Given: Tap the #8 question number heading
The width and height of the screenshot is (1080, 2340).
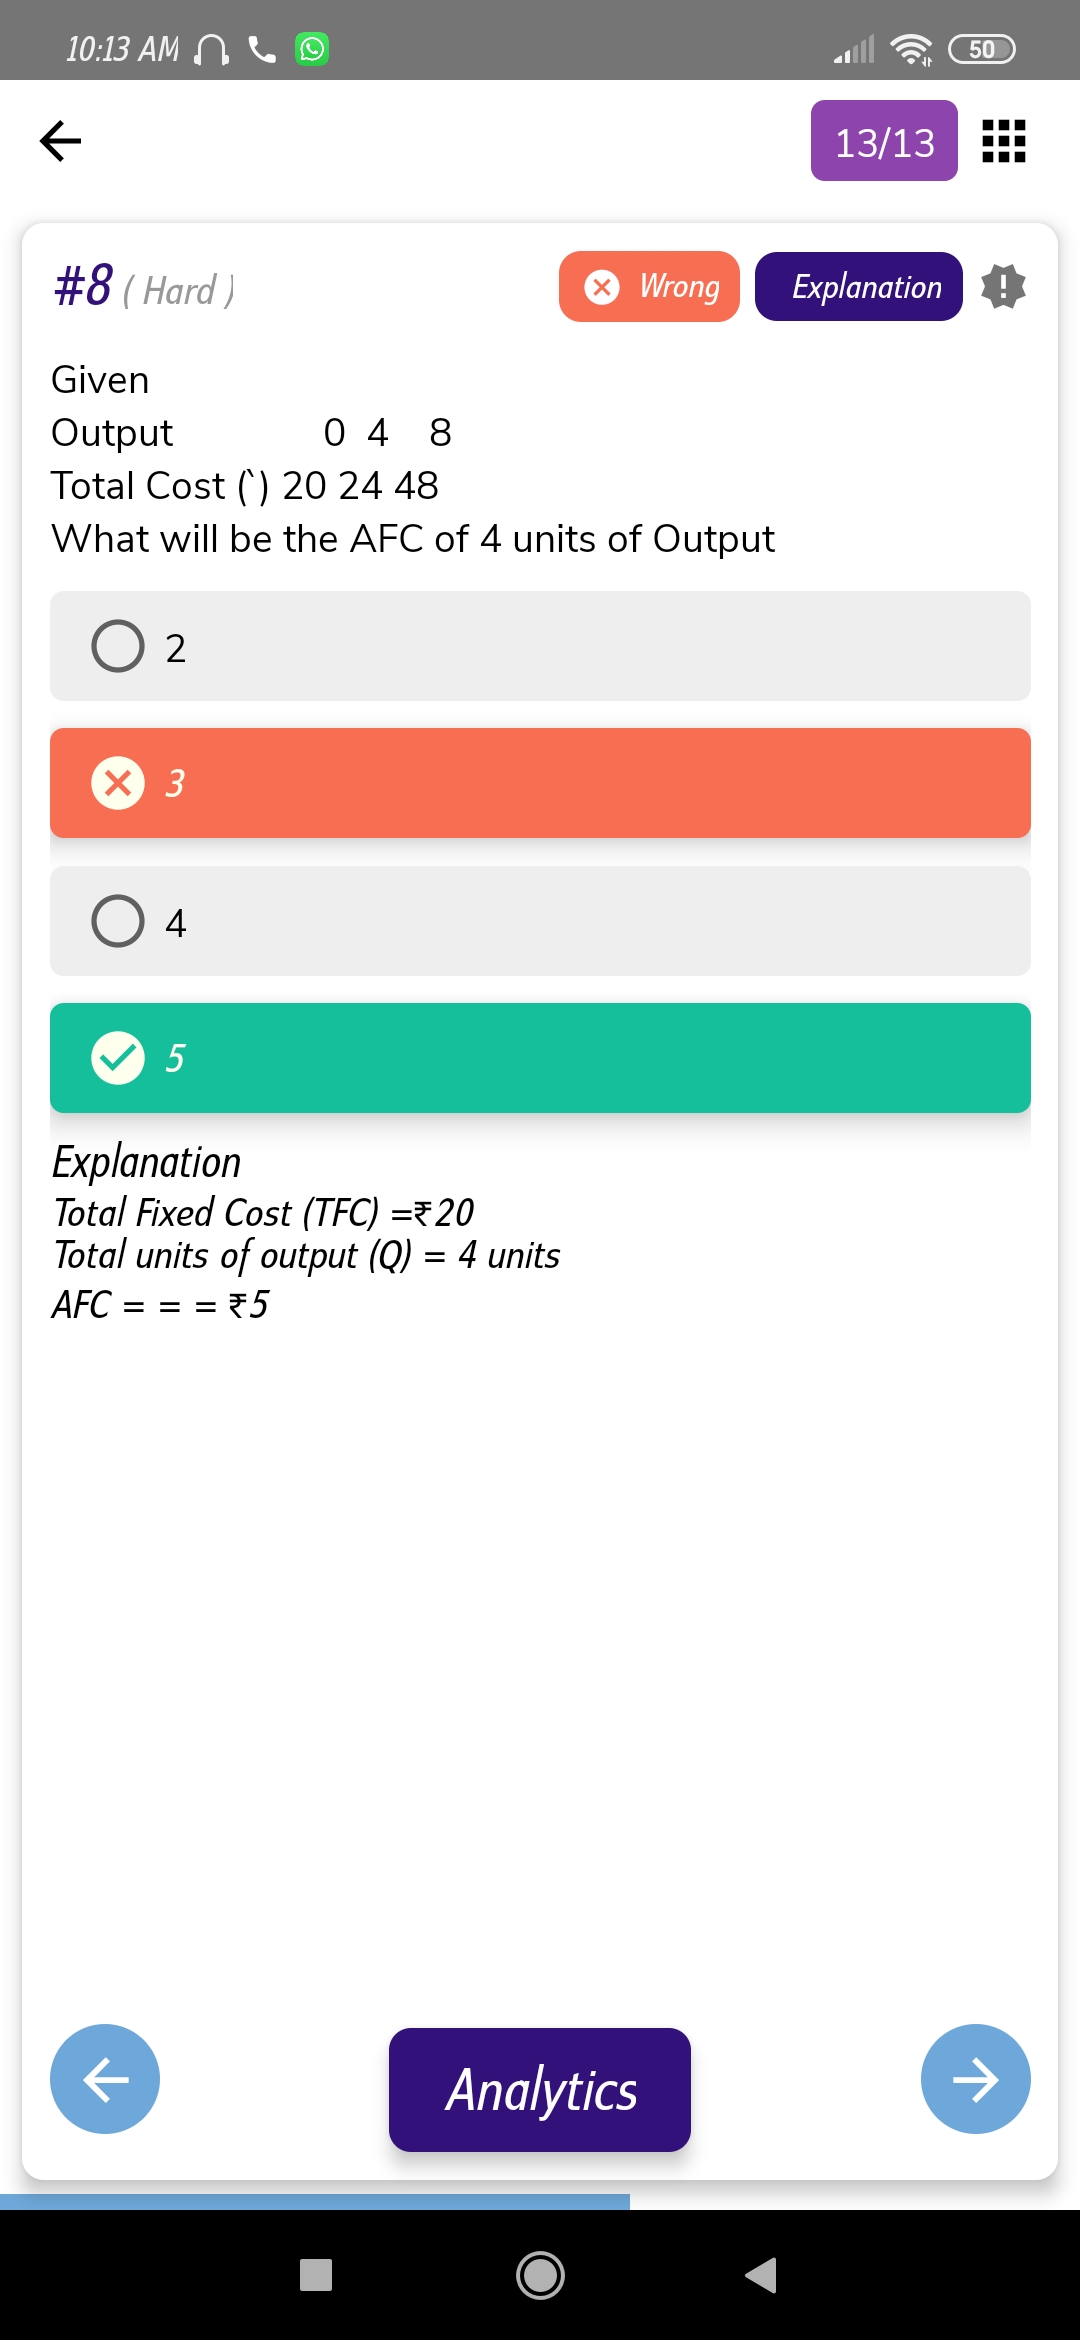Looking at the screenshot, I should click(84, 286).
